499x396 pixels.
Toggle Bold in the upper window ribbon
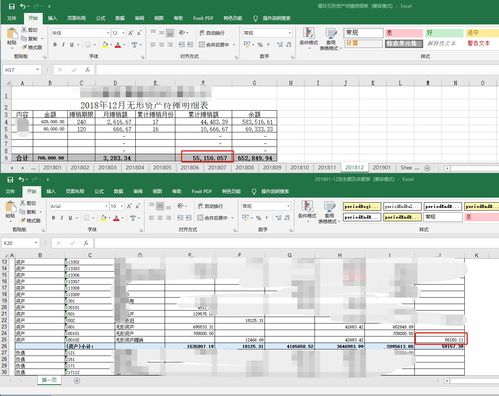pos(55,45)
